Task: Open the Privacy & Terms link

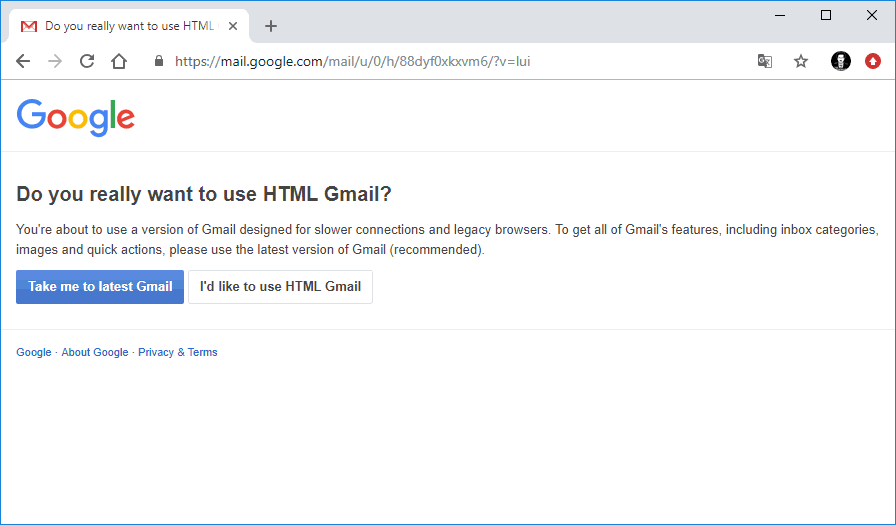Action: [x=178, y=353]
